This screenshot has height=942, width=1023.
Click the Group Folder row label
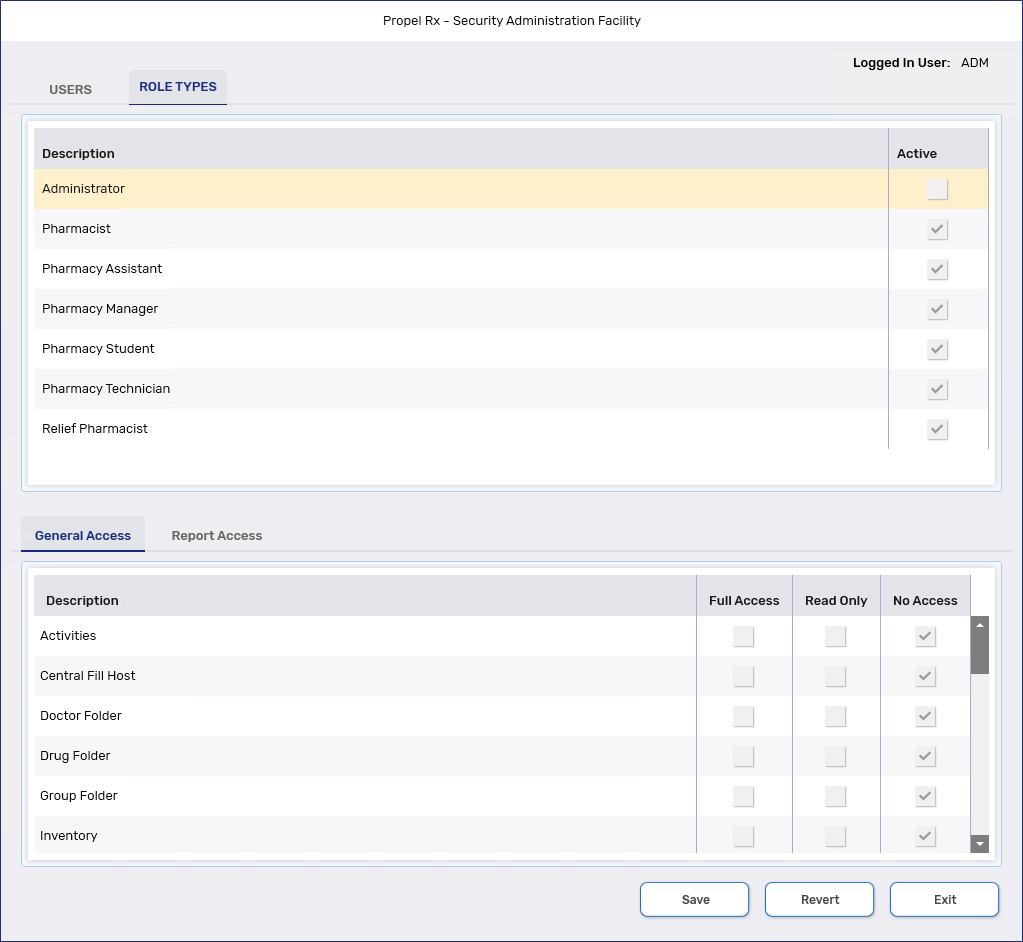pos(78,795)
